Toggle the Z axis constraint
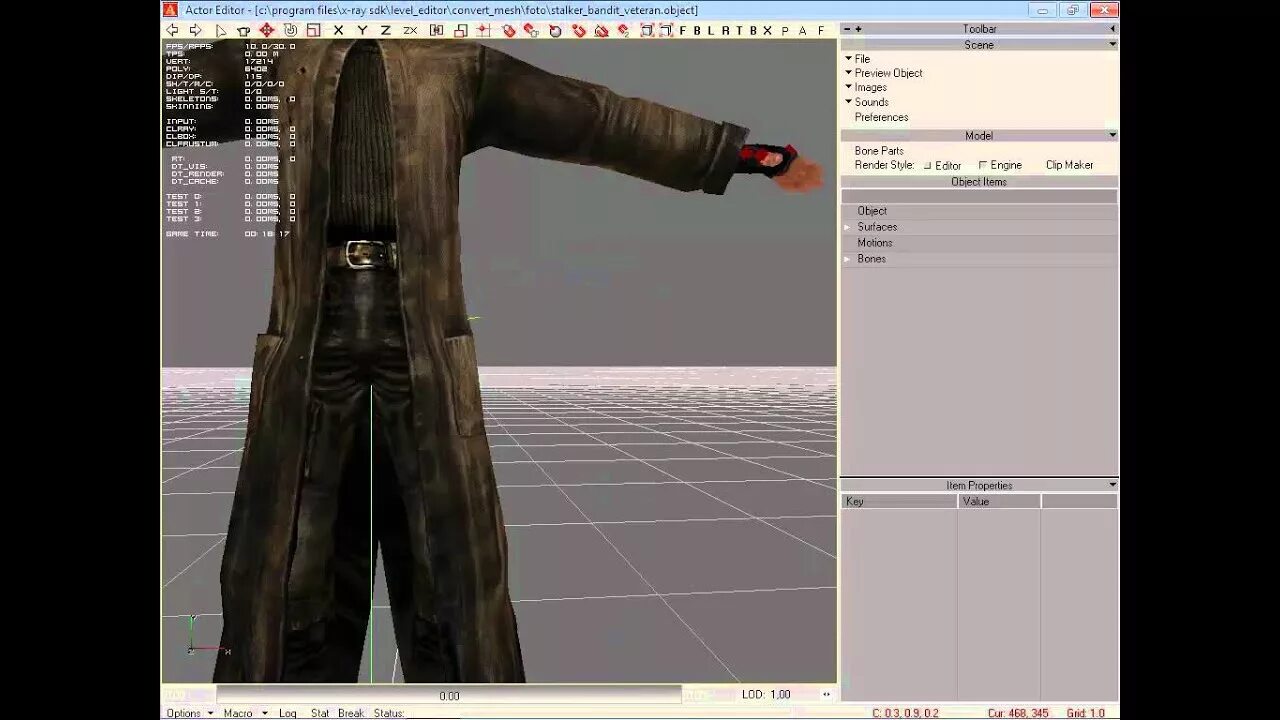The image size is (1280, 720). coord(386,30)
